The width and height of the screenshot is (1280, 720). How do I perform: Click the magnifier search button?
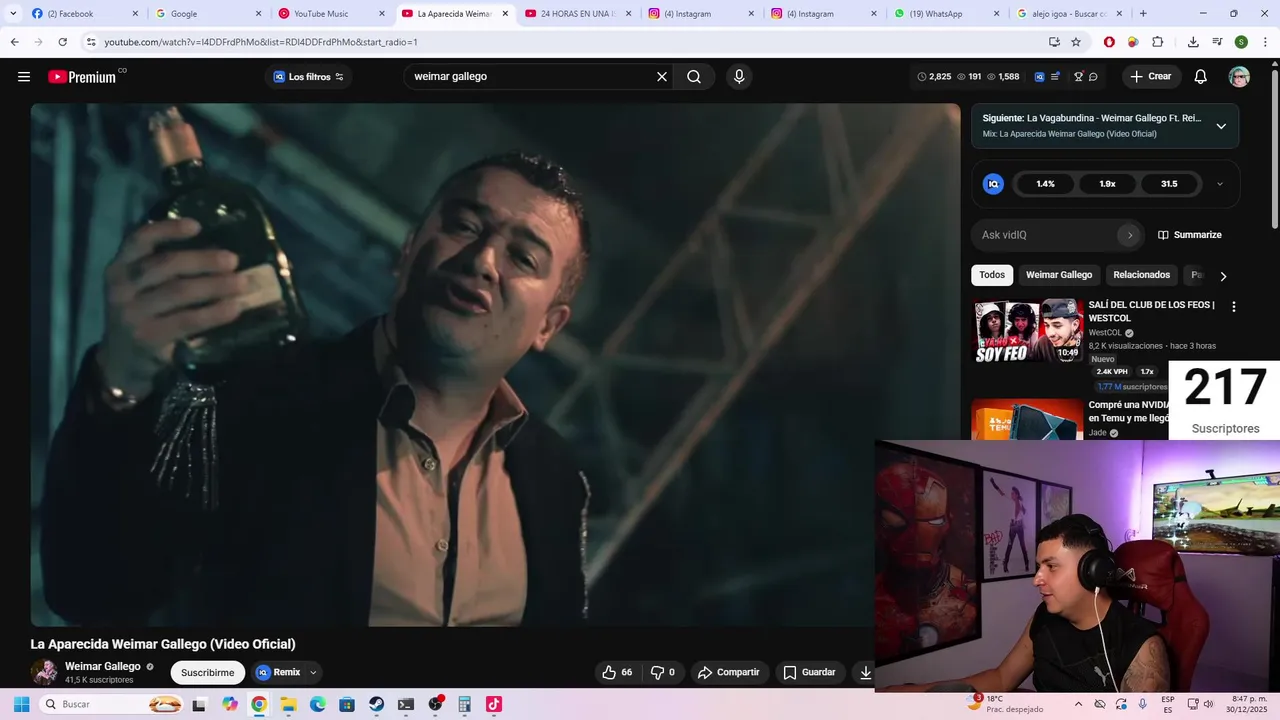point(694,77)
